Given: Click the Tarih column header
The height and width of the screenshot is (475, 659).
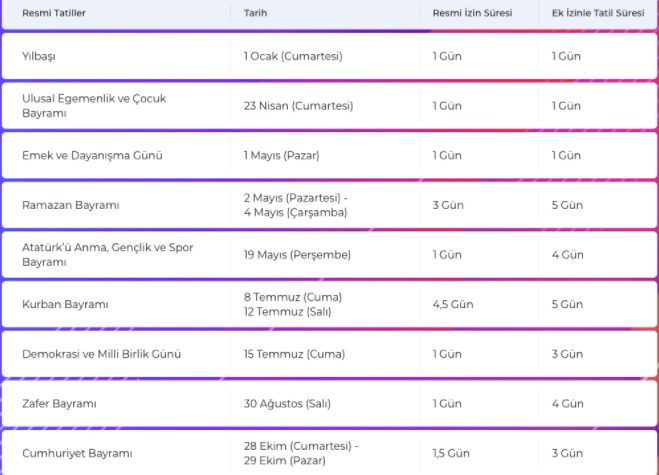Looking at the screenshot, I should pos(255,13).
